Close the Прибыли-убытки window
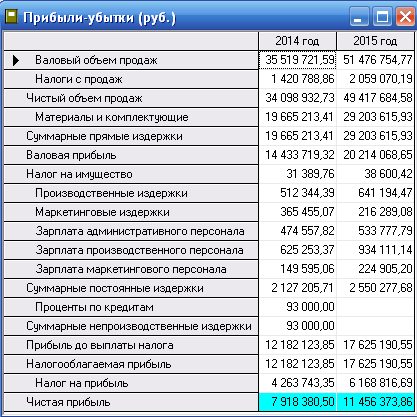Screen dimensions: 417x417 (x=405, y=16)
